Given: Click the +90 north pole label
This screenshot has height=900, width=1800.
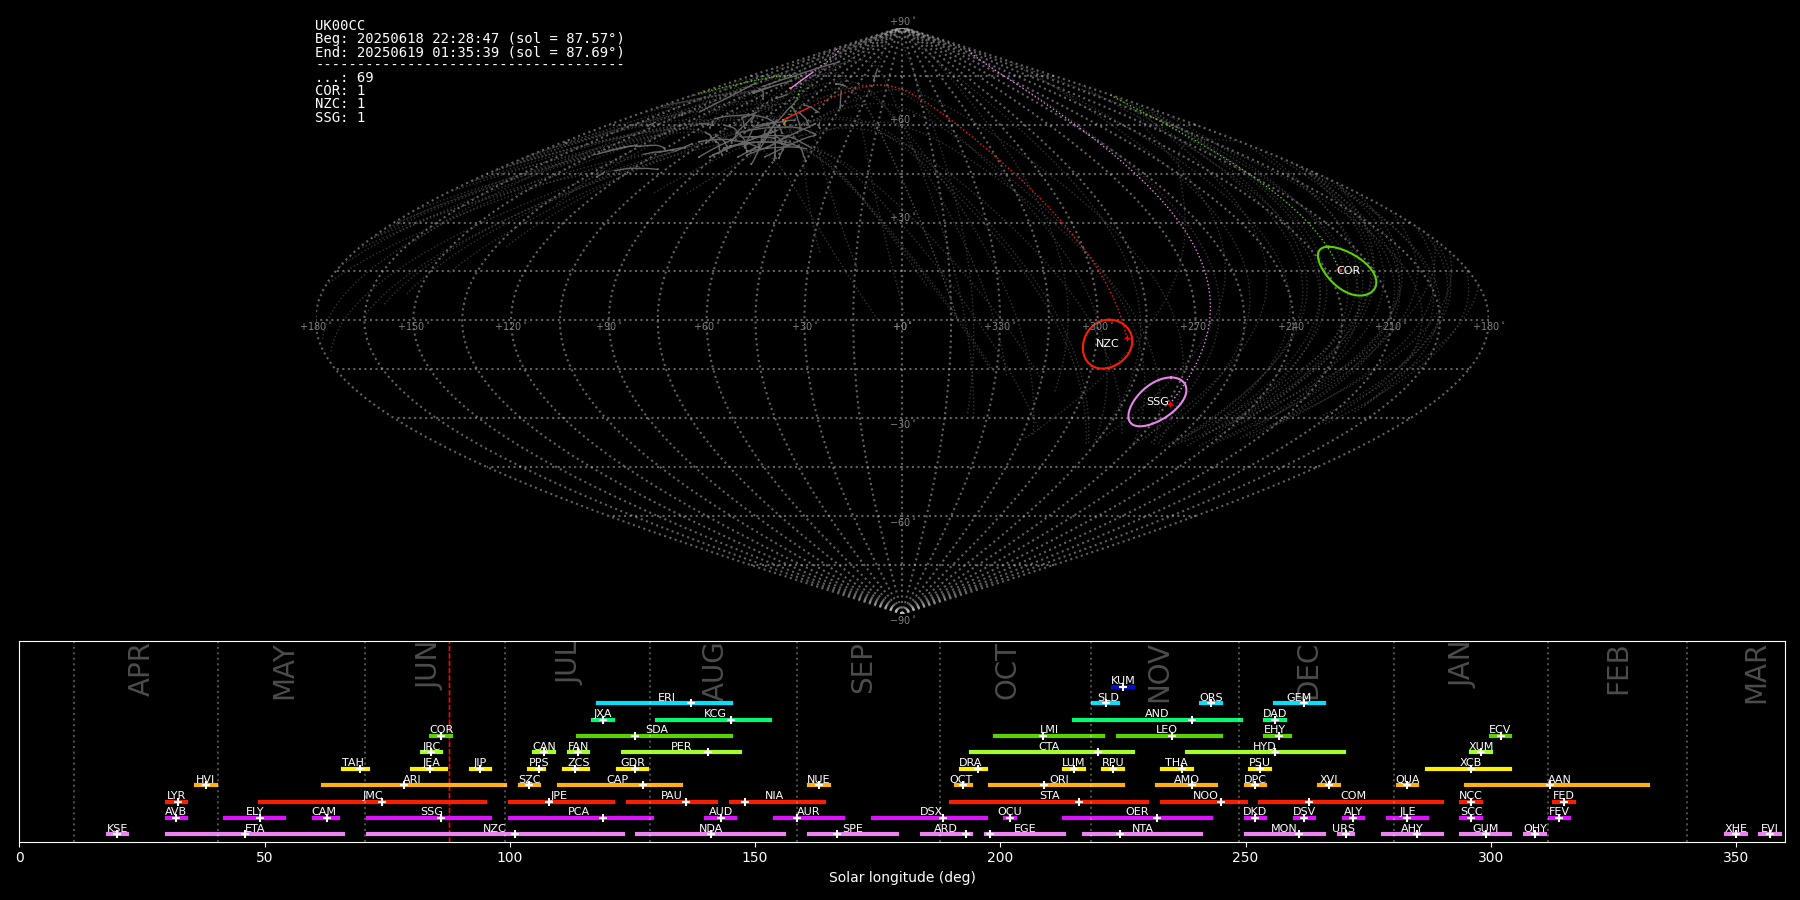Looking at the screenshot, I should [x=901, y=22].
